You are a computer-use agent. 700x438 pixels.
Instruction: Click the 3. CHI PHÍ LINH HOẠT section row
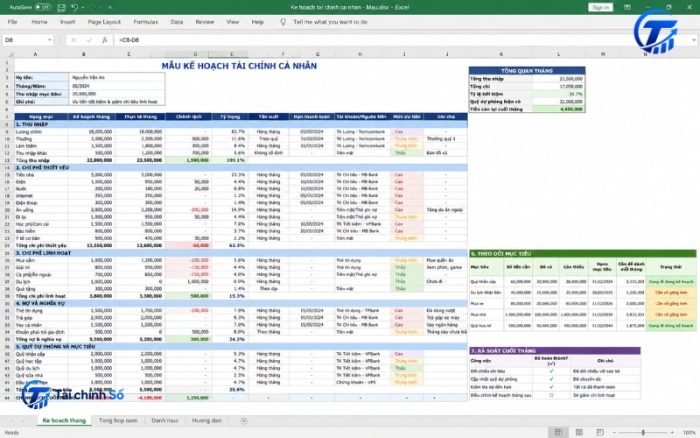pos(241,253)
